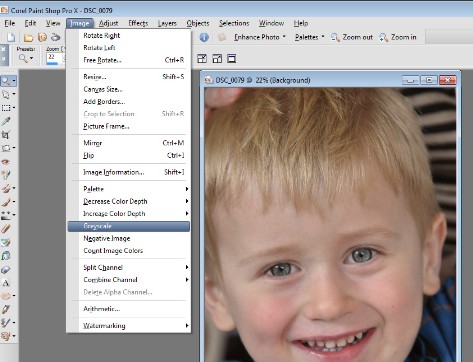Expand the Zoom tool flyout arrow
The height and width of the screenshot is (362, 473).
pyautogui.click(x=14, y=81)
